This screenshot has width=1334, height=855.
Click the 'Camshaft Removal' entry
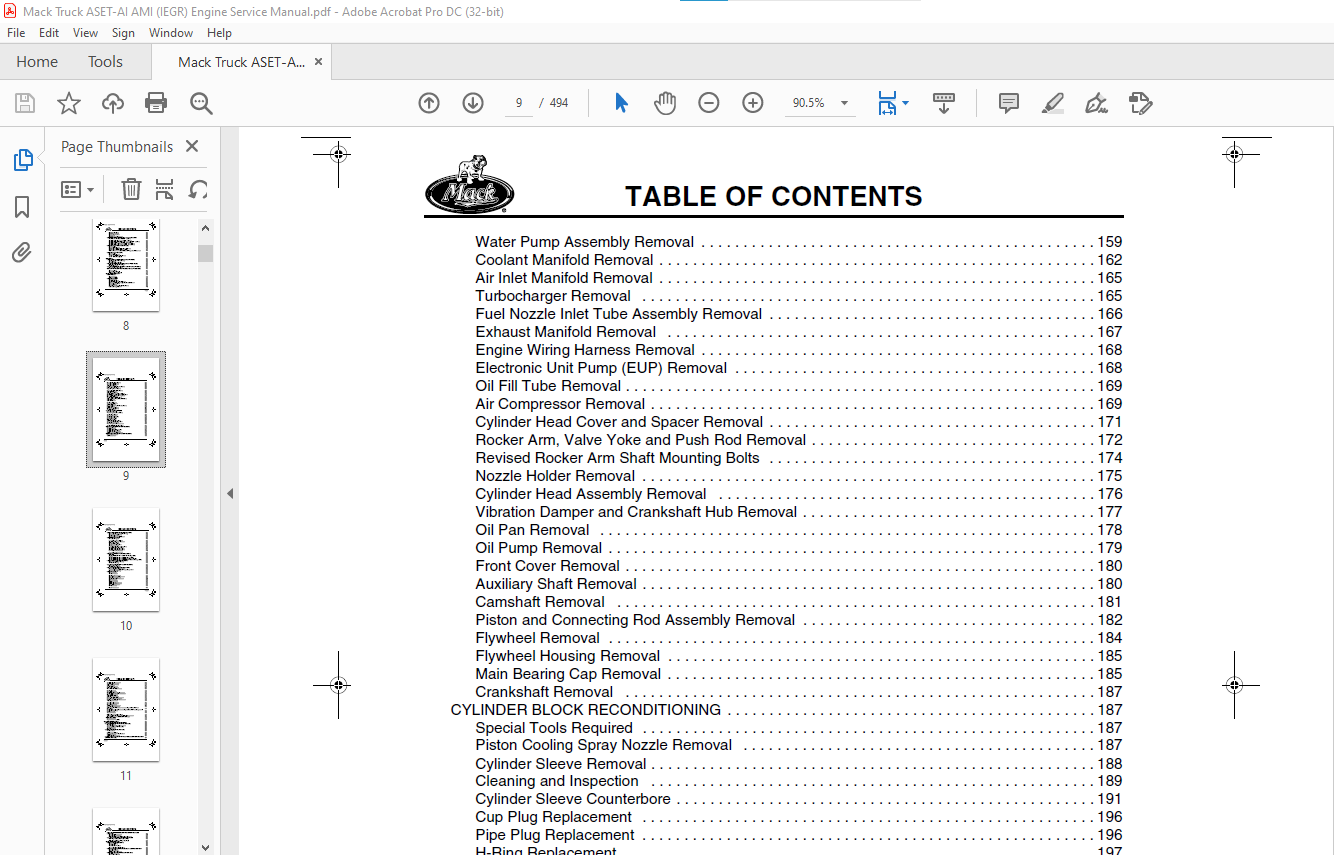[x=540, y=602]
